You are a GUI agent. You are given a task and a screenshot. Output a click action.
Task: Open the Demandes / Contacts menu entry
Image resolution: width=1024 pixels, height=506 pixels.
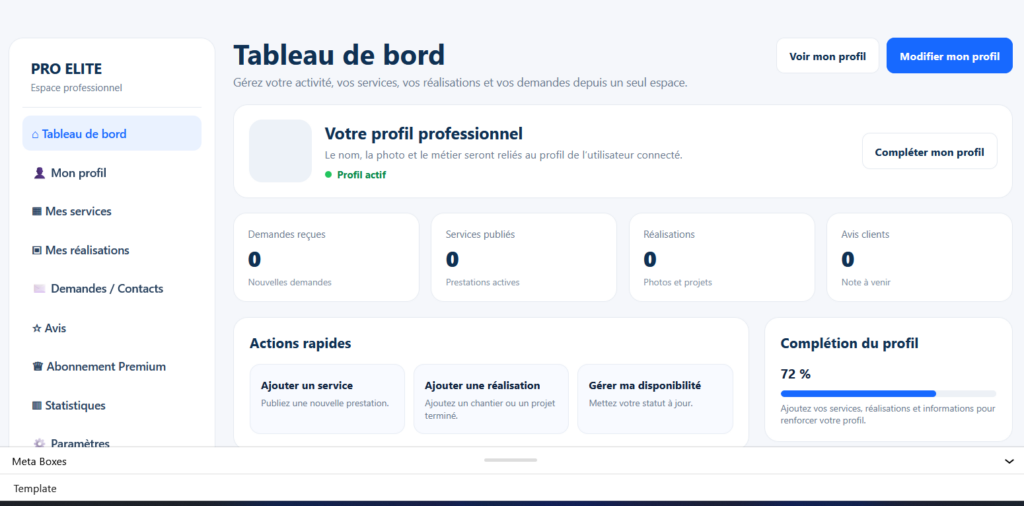tap(112, 289)
